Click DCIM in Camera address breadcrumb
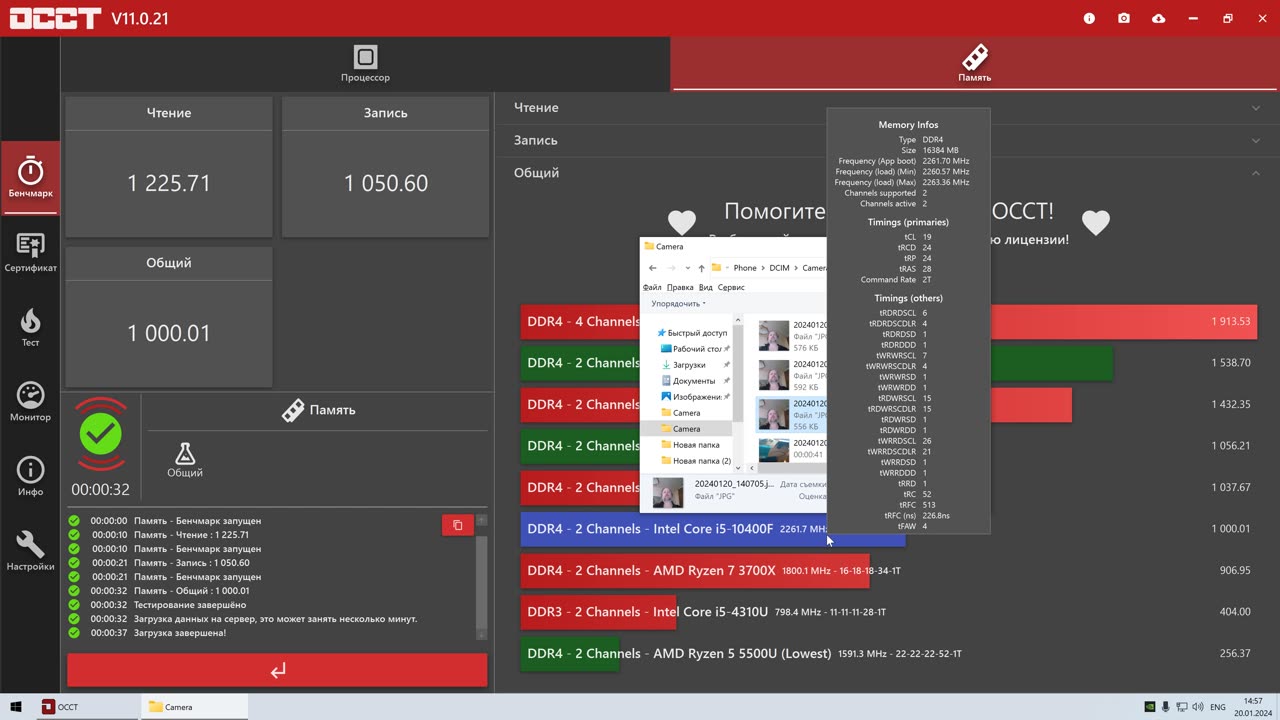This screenshot has height=720, width=1280. (x=779, y=268)
